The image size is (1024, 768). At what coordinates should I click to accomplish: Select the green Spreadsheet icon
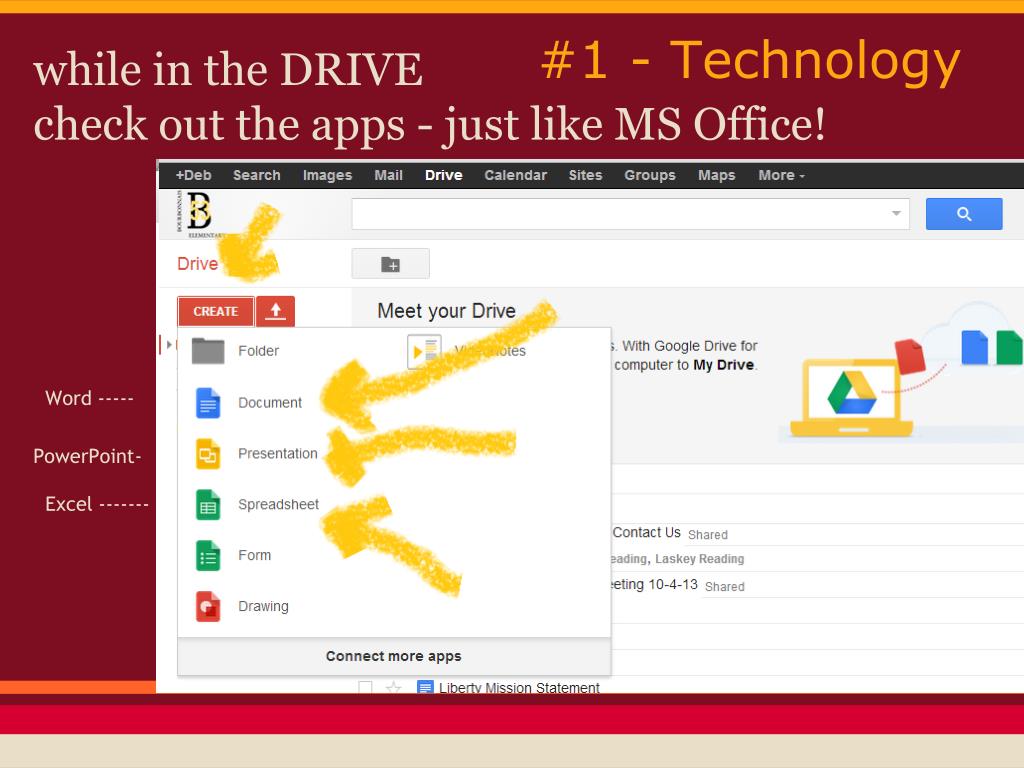(x=208, y=504)
